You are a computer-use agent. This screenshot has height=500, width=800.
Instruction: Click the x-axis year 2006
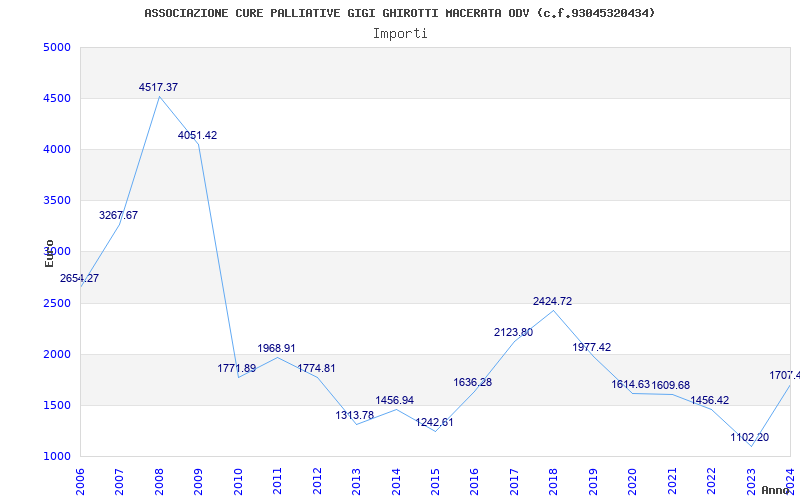click(x=80, y=482)
